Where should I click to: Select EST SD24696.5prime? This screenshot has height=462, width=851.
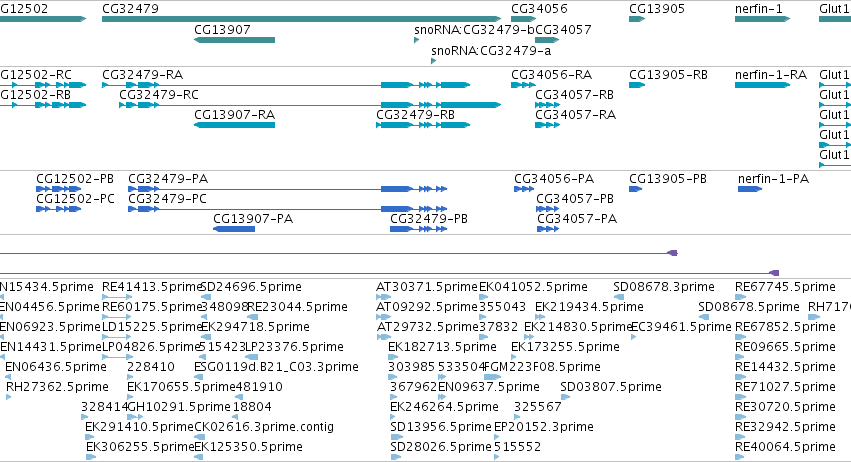click(251, 287)
